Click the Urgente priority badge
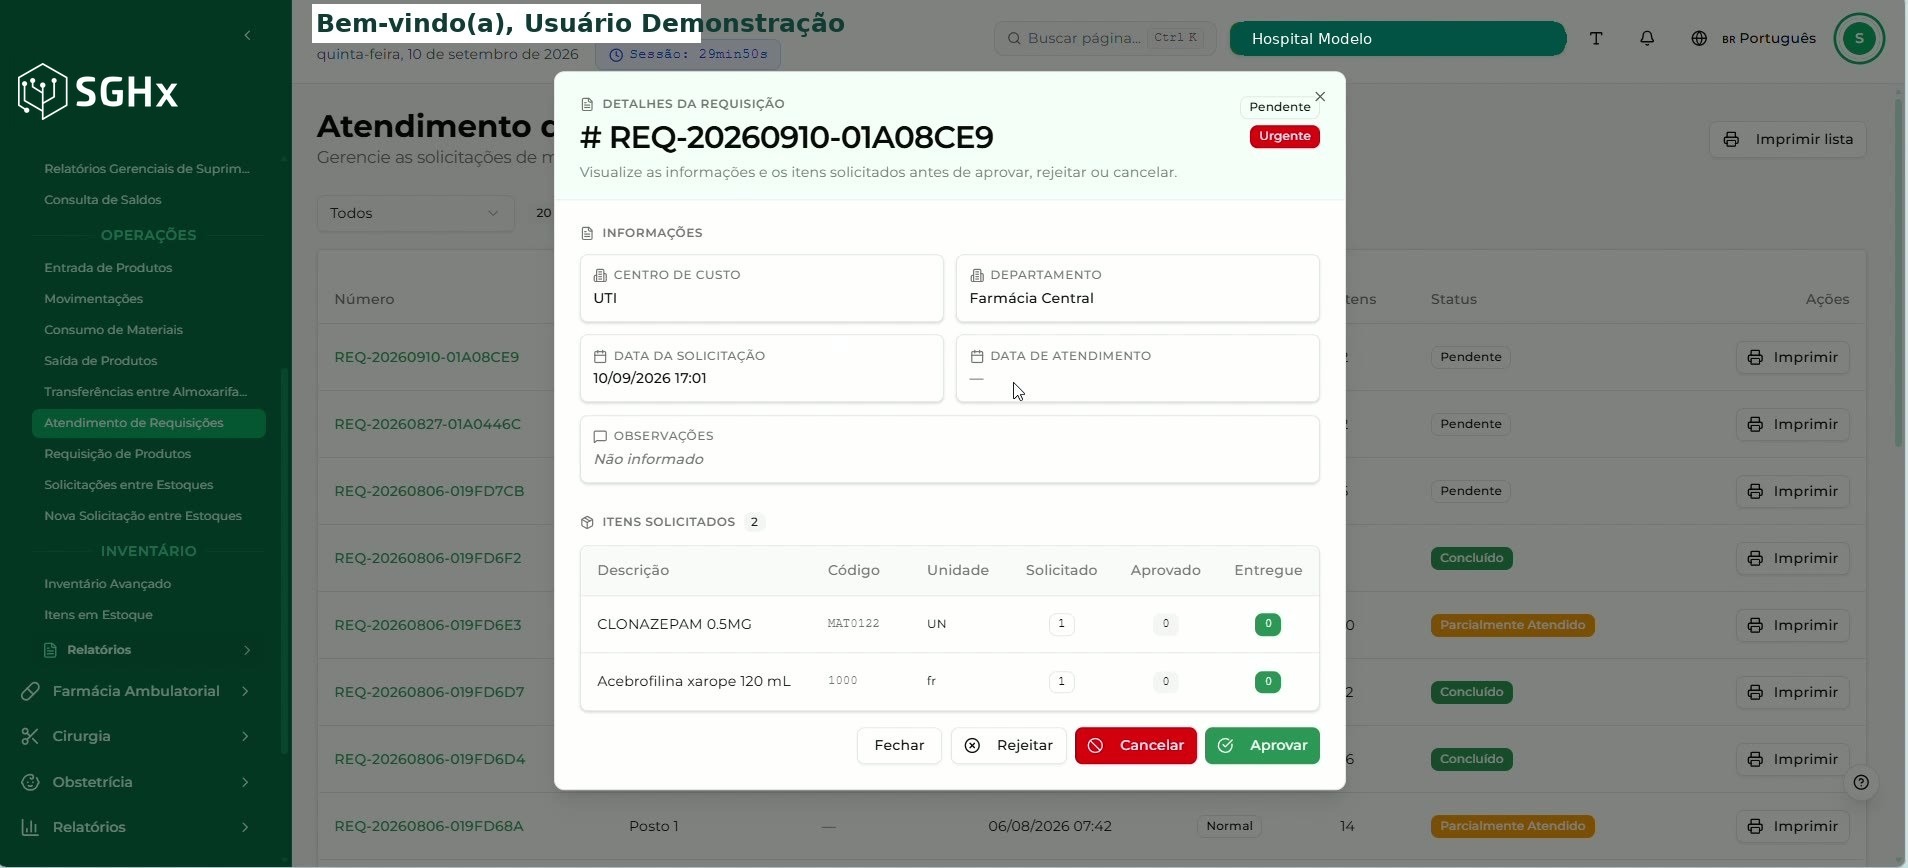Screen dimensions: 1908x868 coord(1284,136)
